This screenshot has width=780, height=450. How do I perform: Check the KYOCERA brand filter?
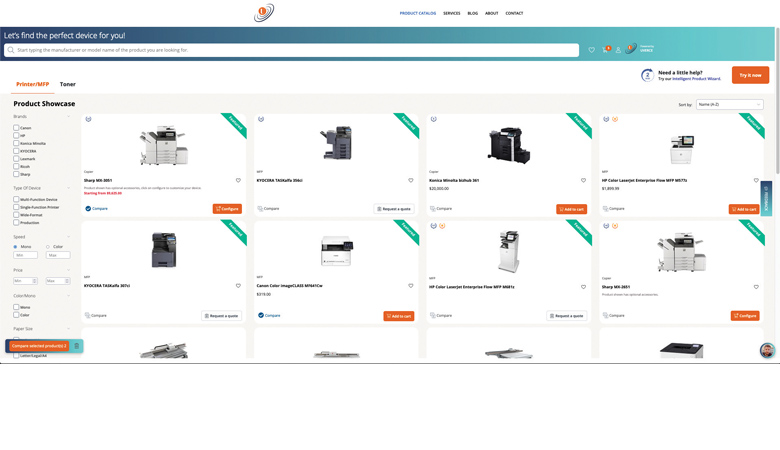click(16, 151)
